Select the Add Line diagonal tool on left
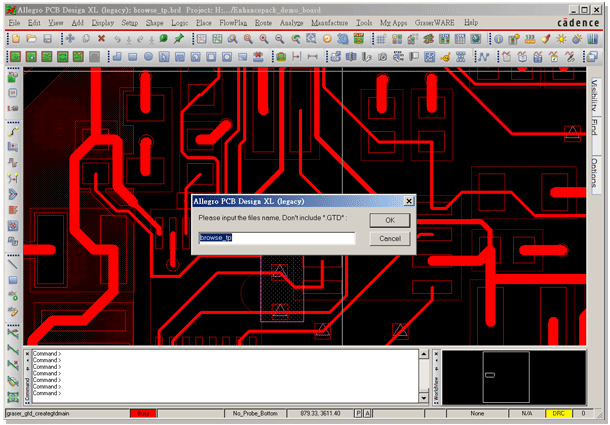 click(13, 264)
